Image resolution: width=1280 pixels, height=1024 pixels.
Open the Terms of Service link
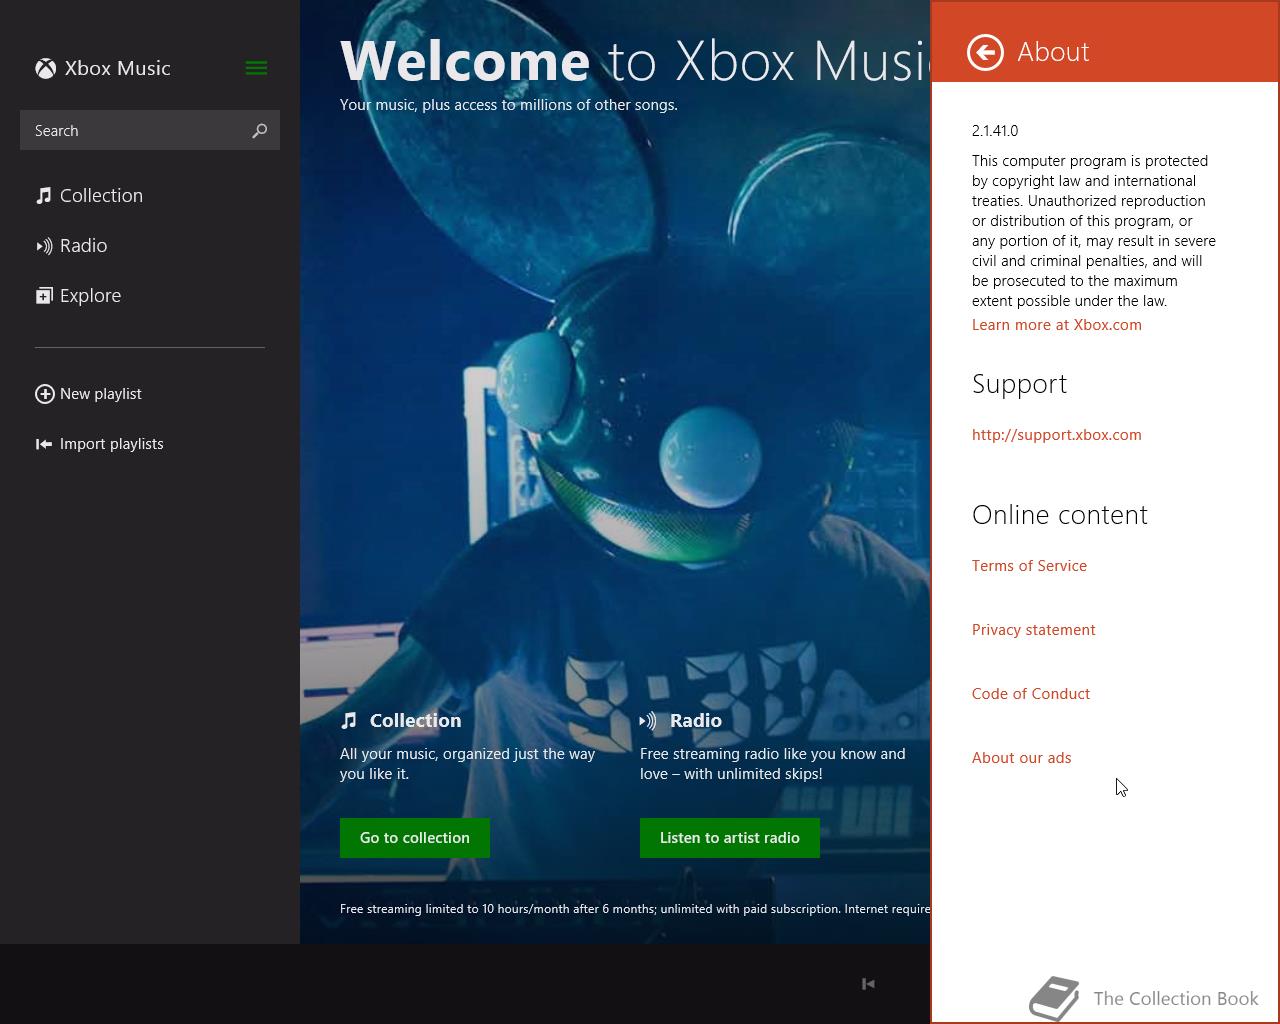[1029, 566]
